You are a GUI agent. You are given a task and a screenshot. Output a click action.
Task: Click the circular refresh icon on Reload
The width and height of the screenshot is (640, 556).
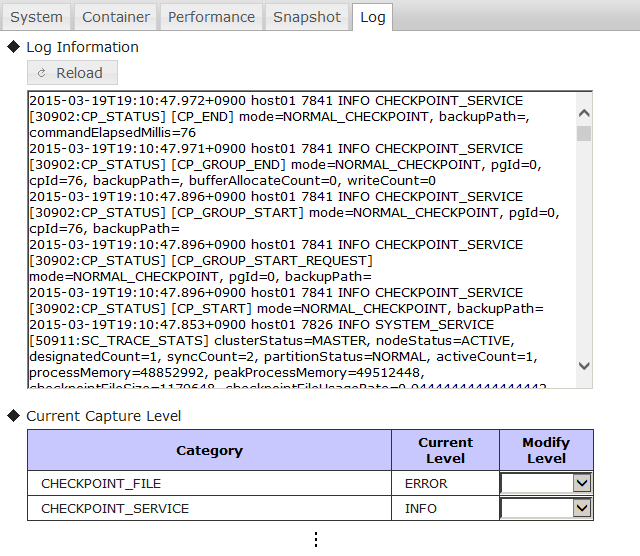(41, 73)
